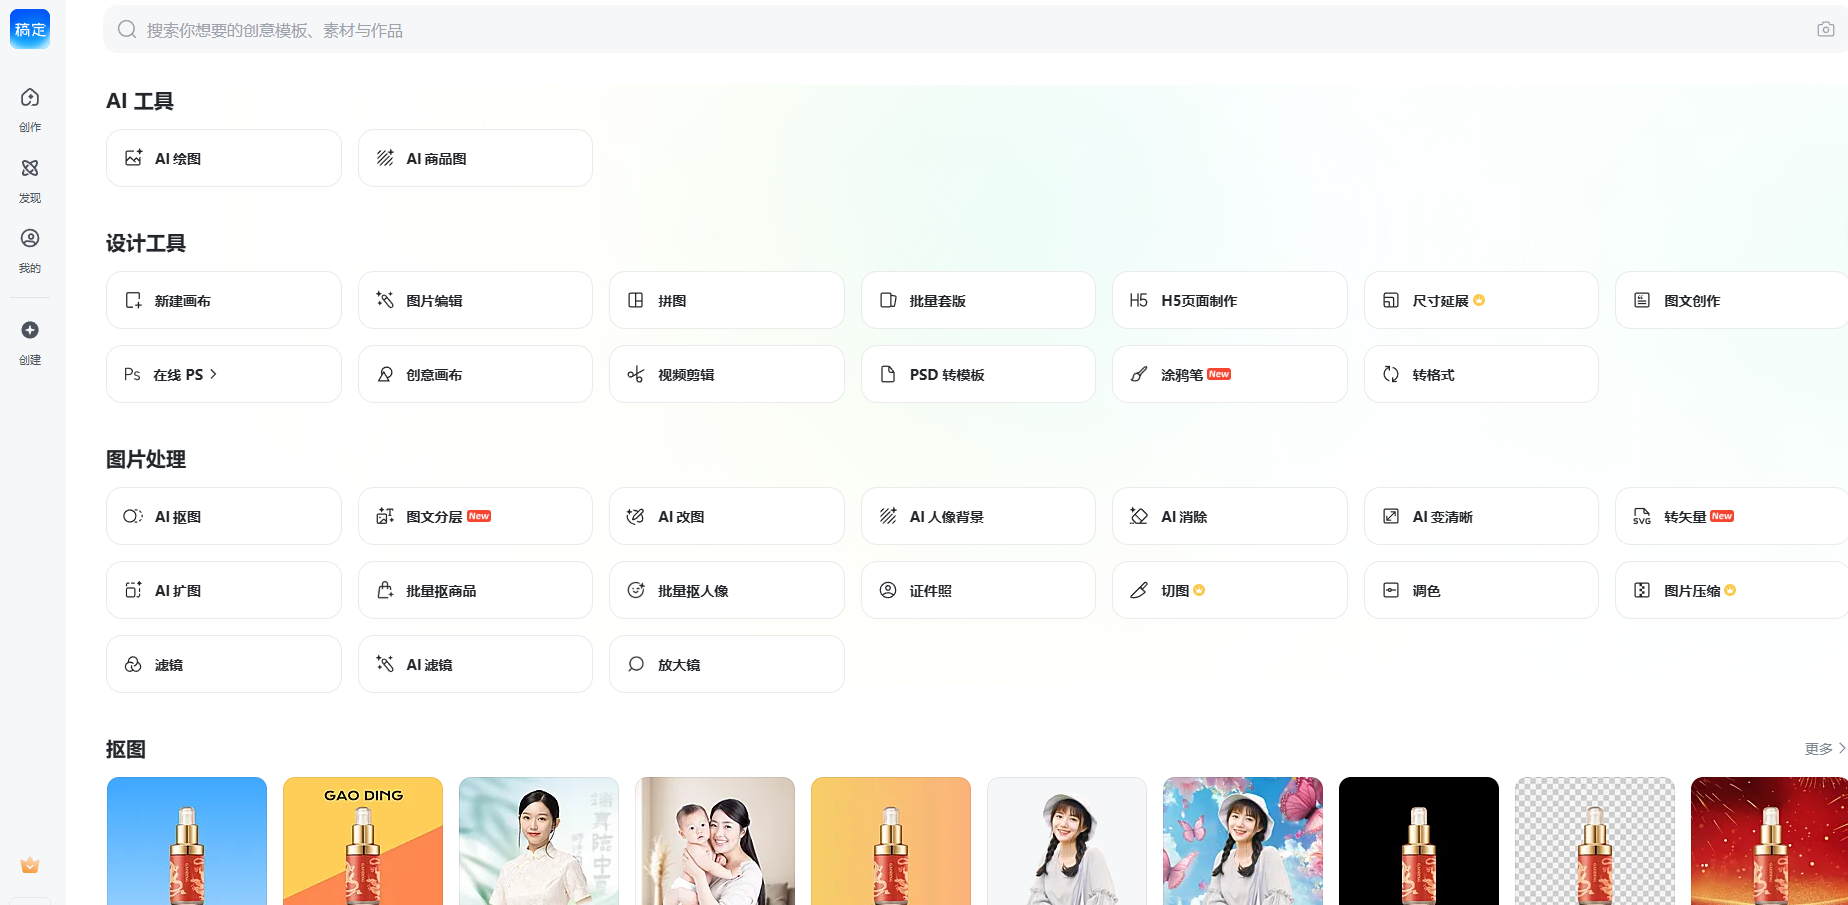
Task: Open the butterfly background girl thumbnail
Action: pos(1243,841)
